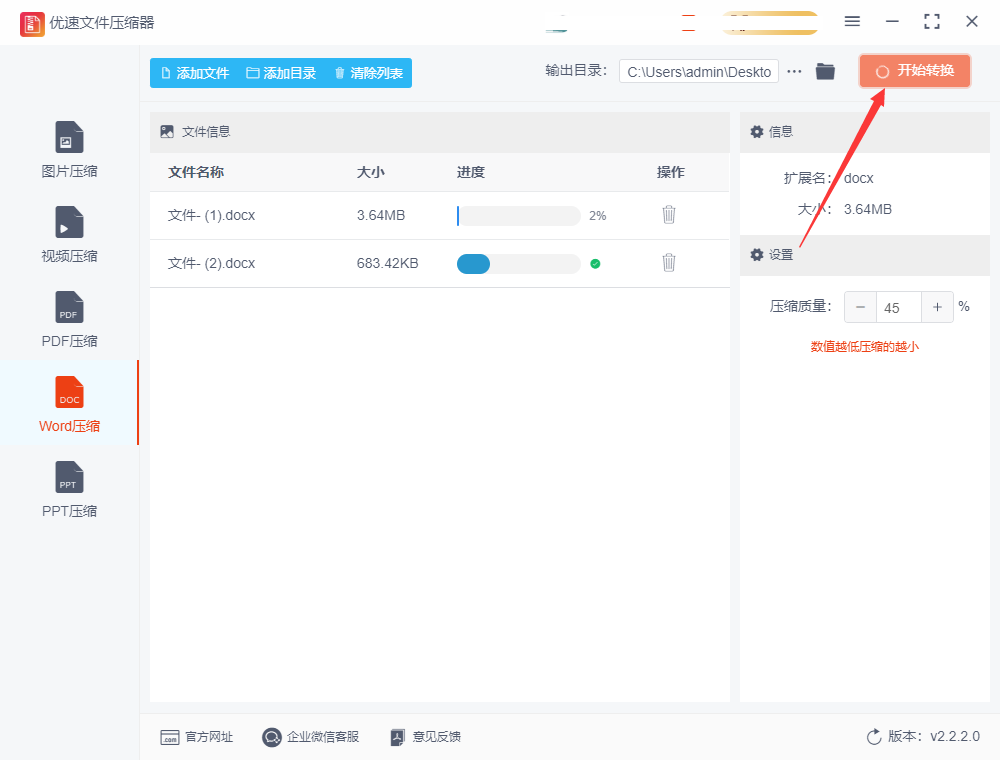1000x760 pixels.
Task: Open the hamburger menu in title bar
Action: click(852, 22)
